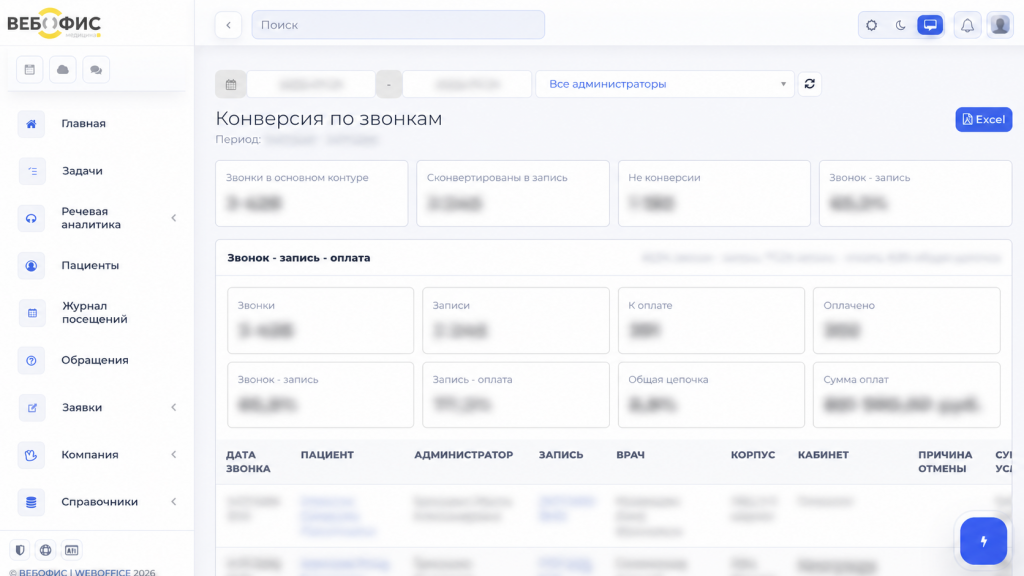Open Пациенты section
1024x576 pixels.
pyautogui.click(x=90, y=266)
